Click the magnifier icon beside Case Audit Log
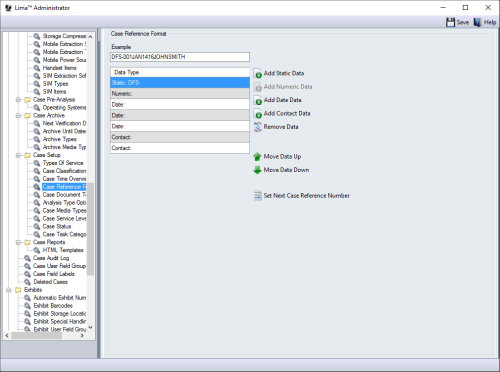The image size is (500, 372). pos(28,258)
